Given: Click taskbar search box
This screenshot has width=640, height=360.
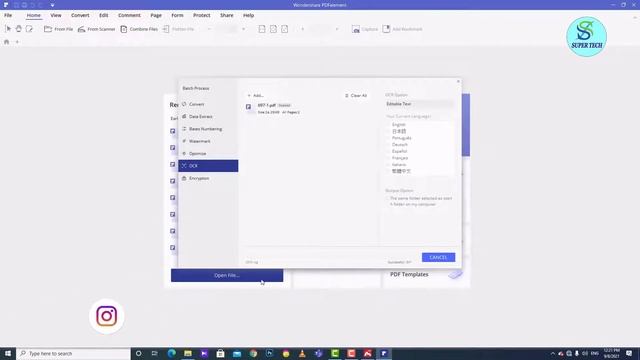Looking at the screenshot, I should [x=73, y=353].
